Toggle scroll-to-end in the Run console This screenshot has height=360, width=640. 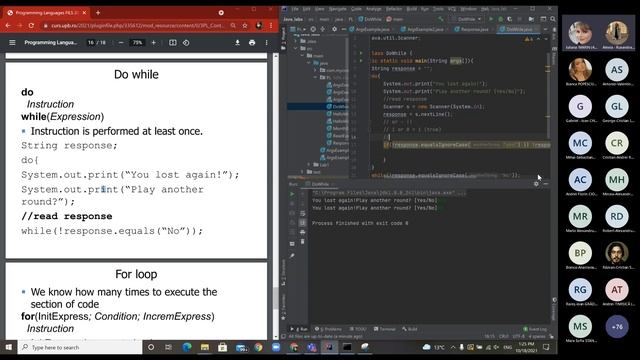[302, 223]
